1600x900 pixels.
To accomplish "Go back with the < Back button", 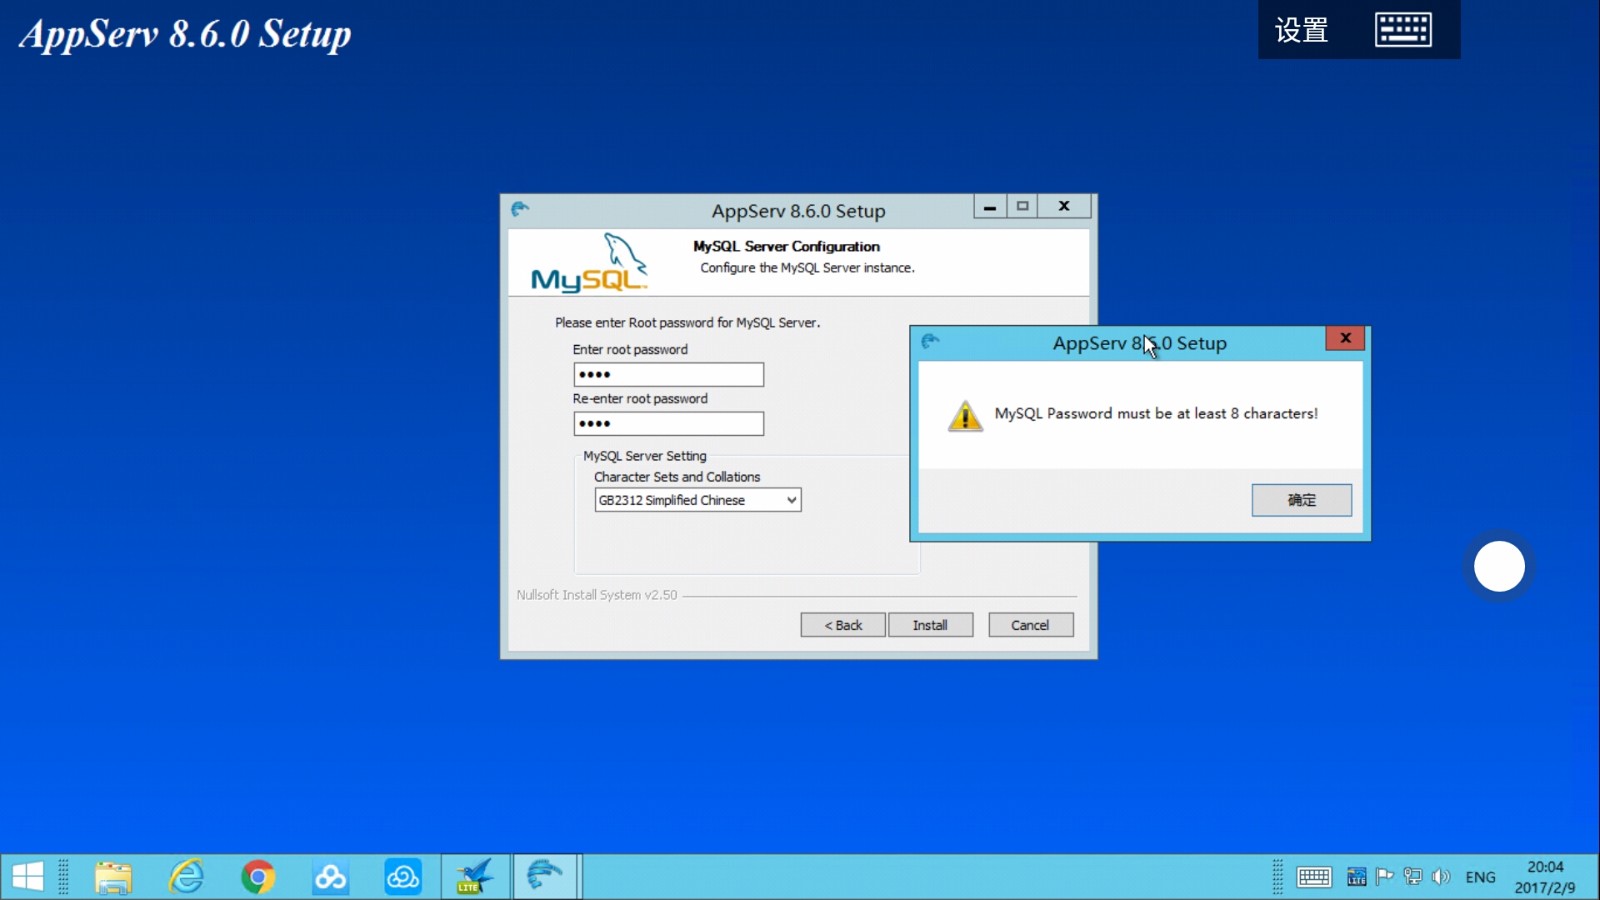I will pyautogui.click(x=843, y=625).
